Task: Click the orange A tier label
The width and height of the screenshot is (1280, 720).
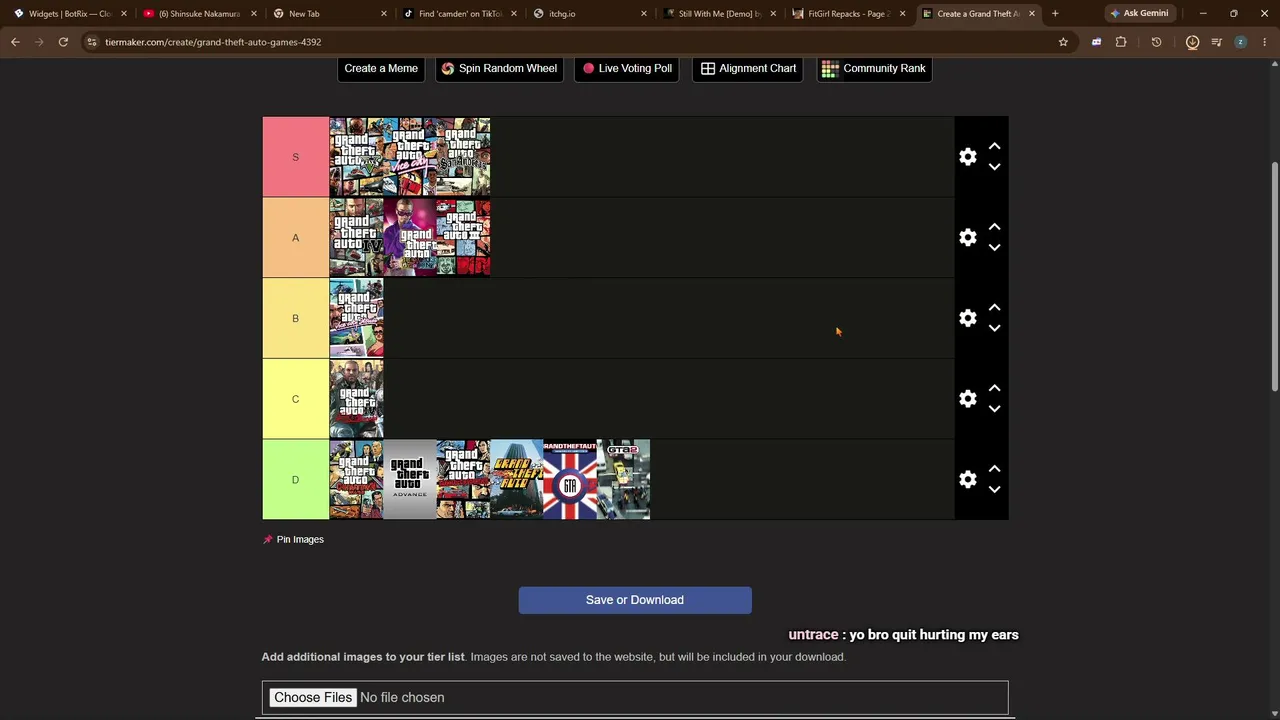Action: click(x=295, y=238)
